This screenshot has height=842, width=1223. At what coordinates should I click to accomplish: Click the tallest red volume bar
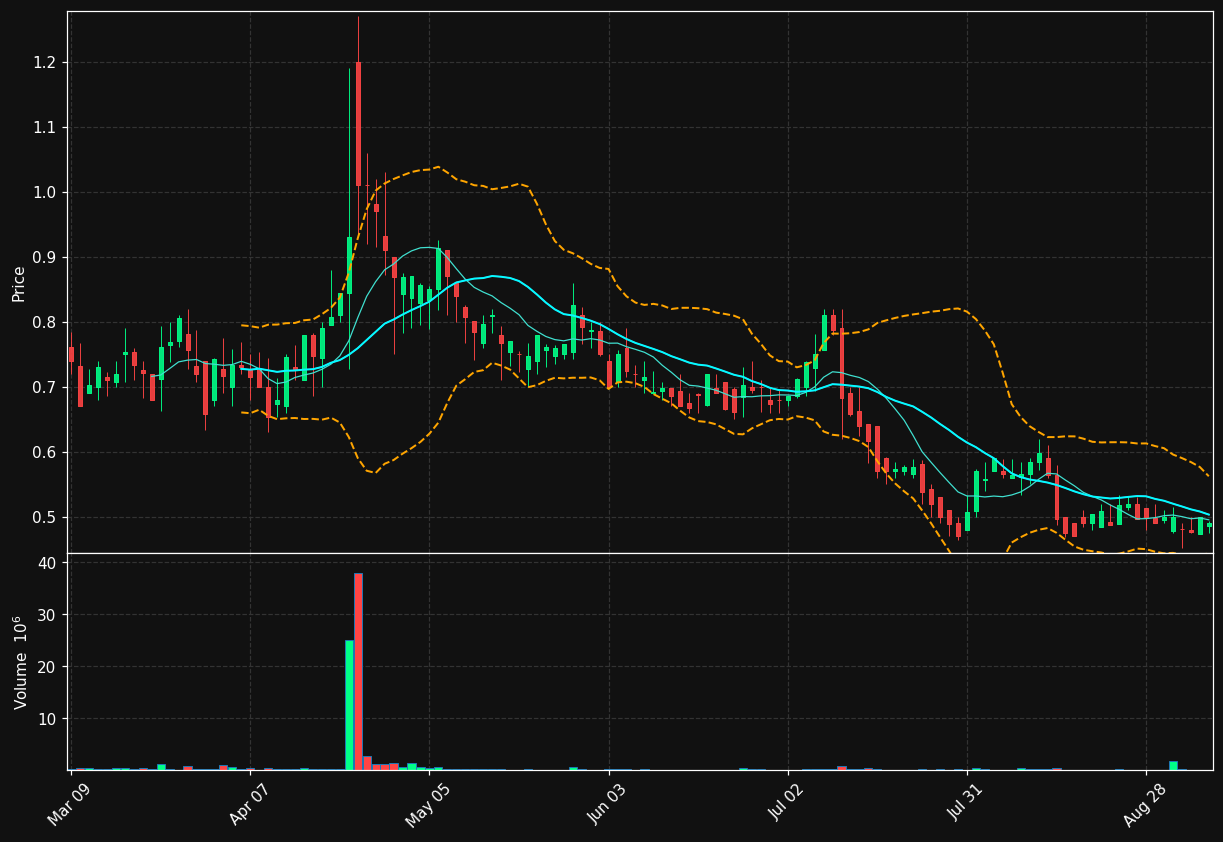(x=358, y=671)
